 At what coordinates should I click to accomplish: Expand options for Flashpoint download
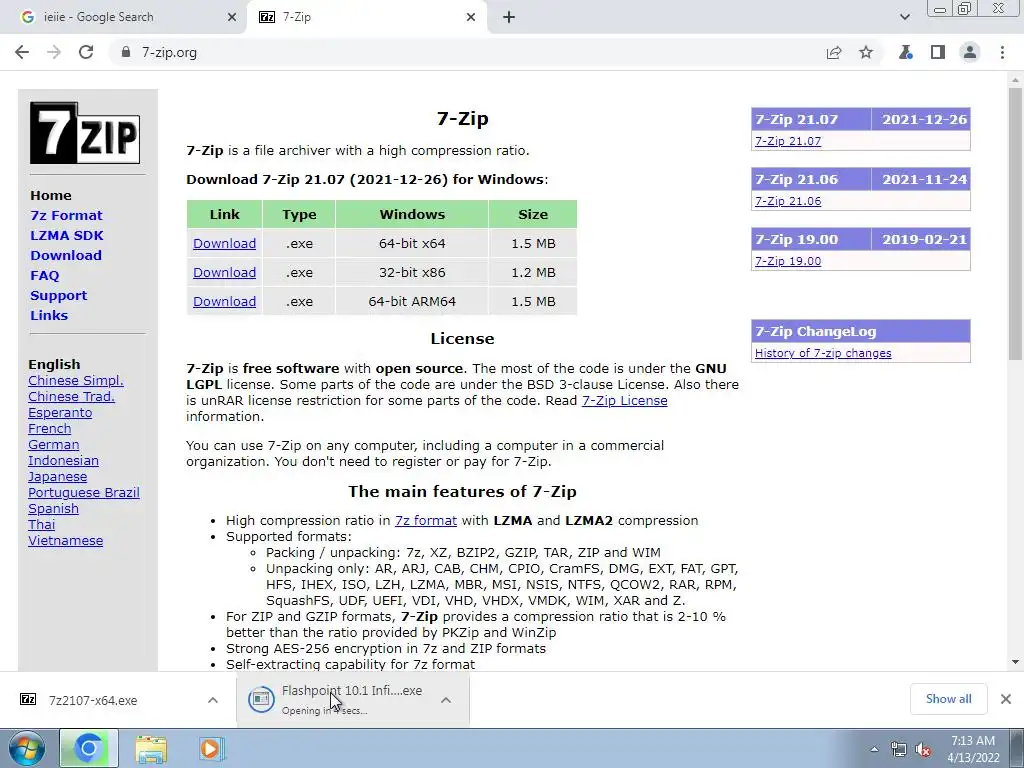[x=446, y=700]
